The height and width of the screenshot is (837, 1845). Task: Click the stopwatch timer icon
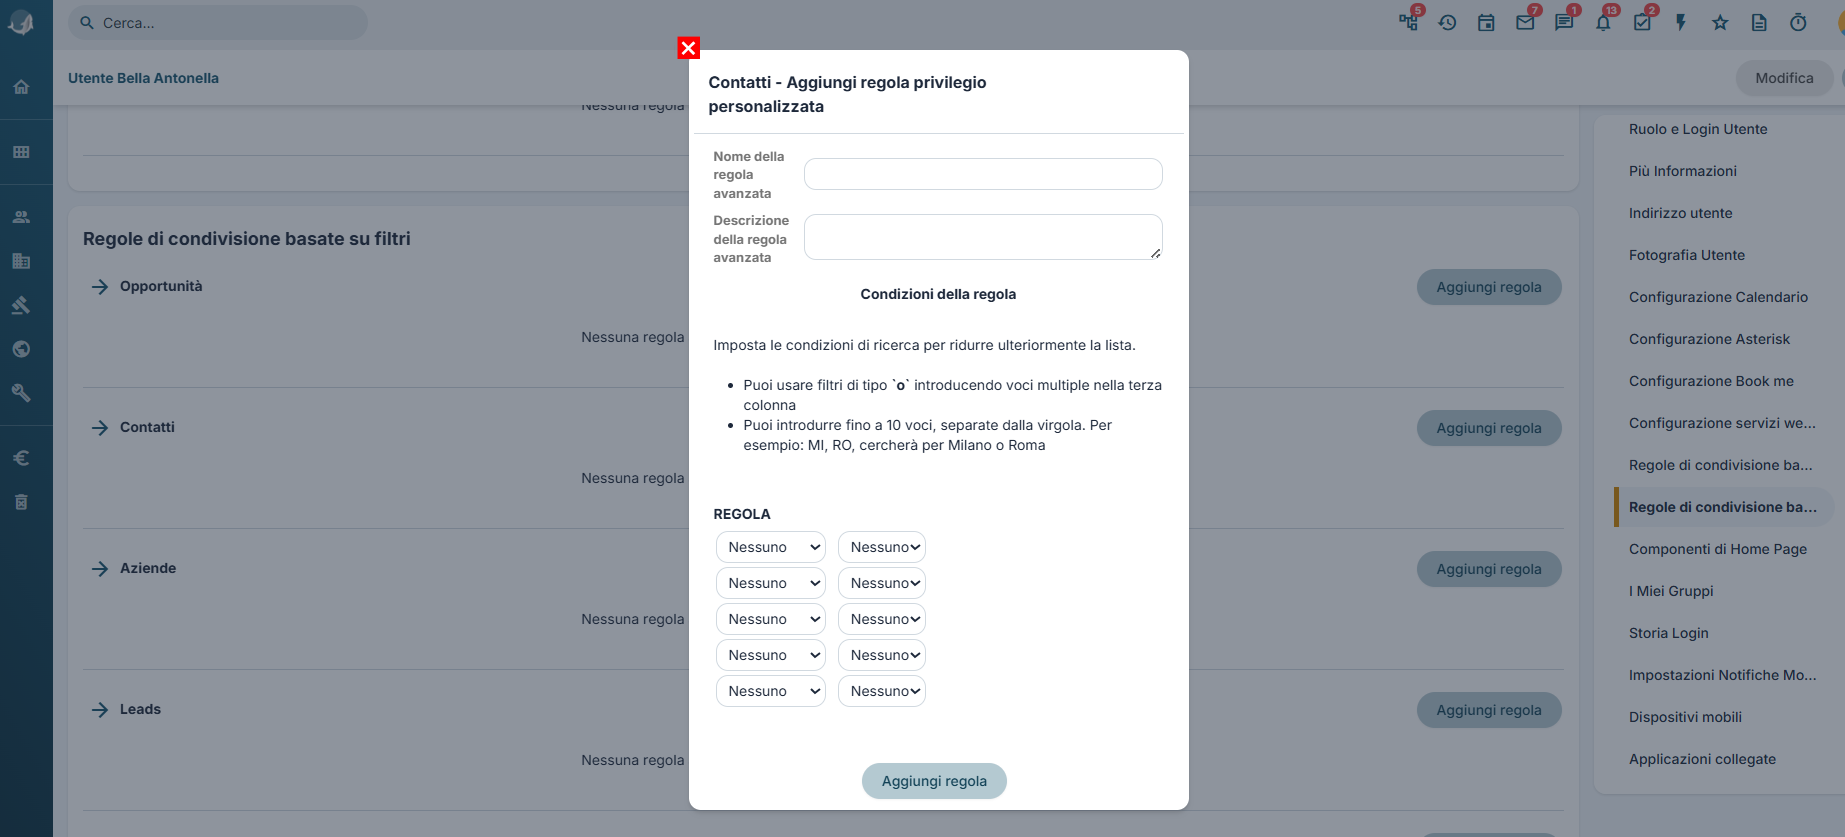1798,23
